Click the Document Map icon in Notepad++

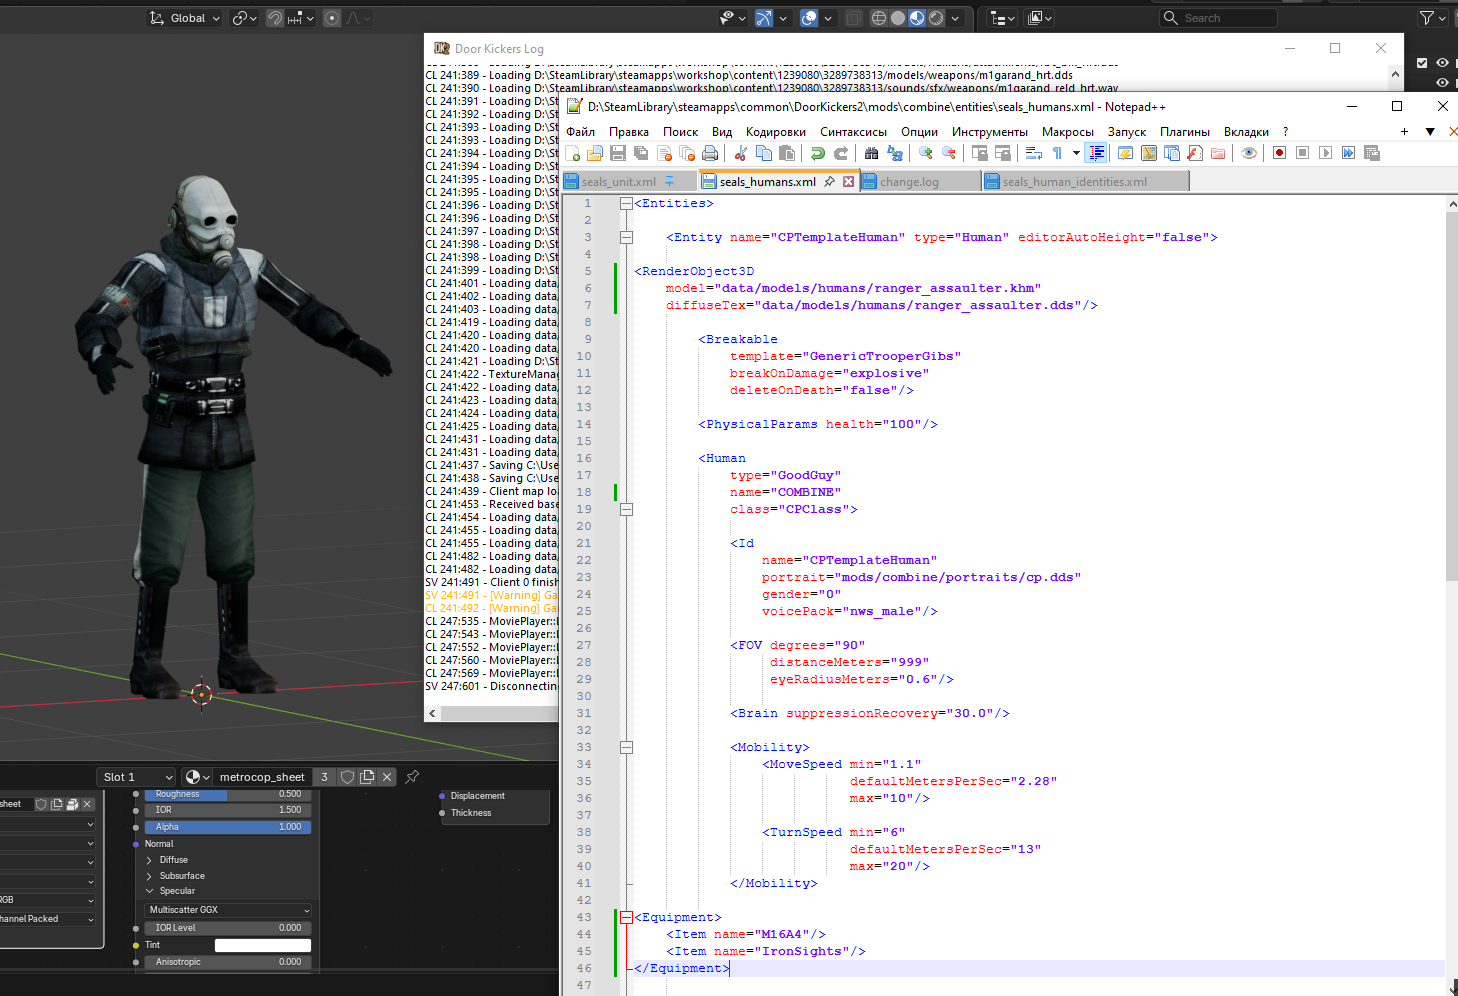[x=1149, y=153]
